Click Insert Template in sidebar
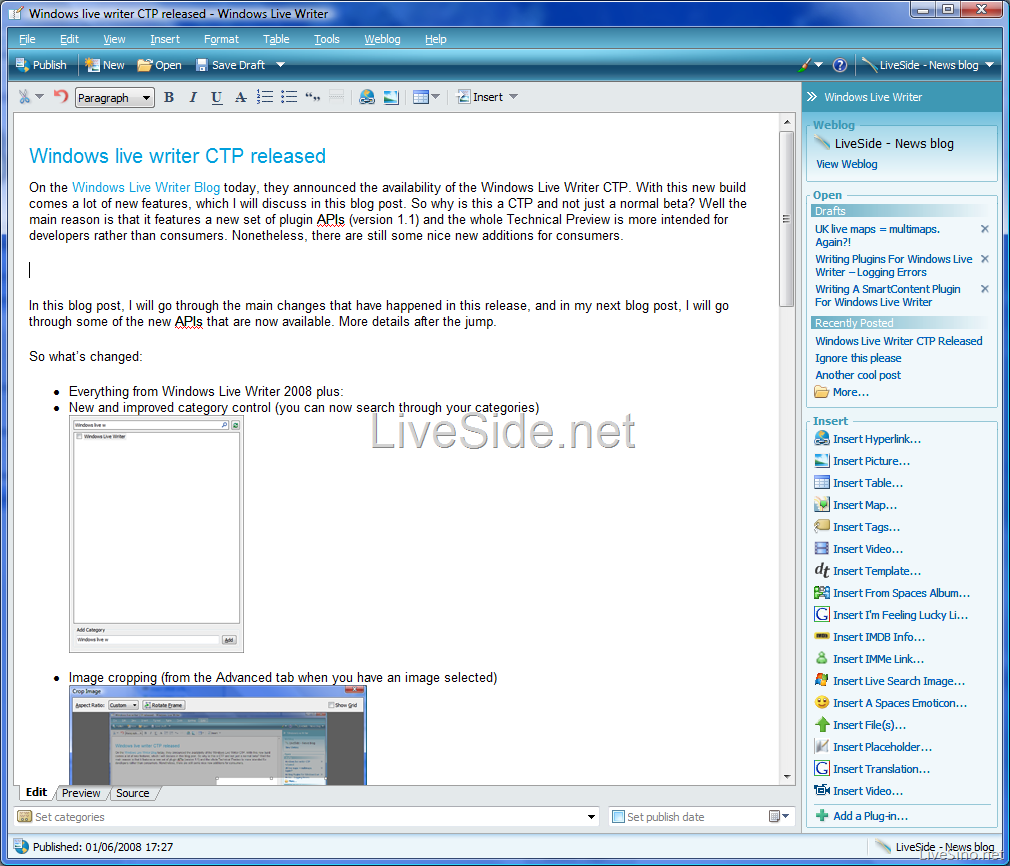This screenshot has width=1010, height=866. (868, 571)
